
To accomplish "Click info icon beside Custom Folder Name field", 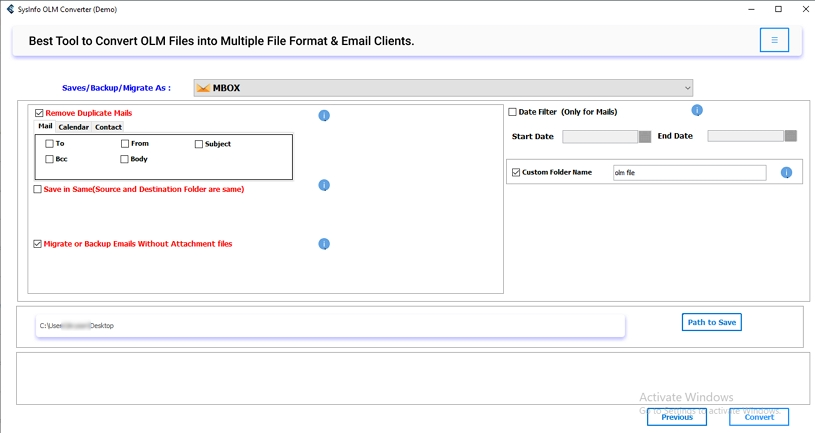I will (x=786, y=173).
